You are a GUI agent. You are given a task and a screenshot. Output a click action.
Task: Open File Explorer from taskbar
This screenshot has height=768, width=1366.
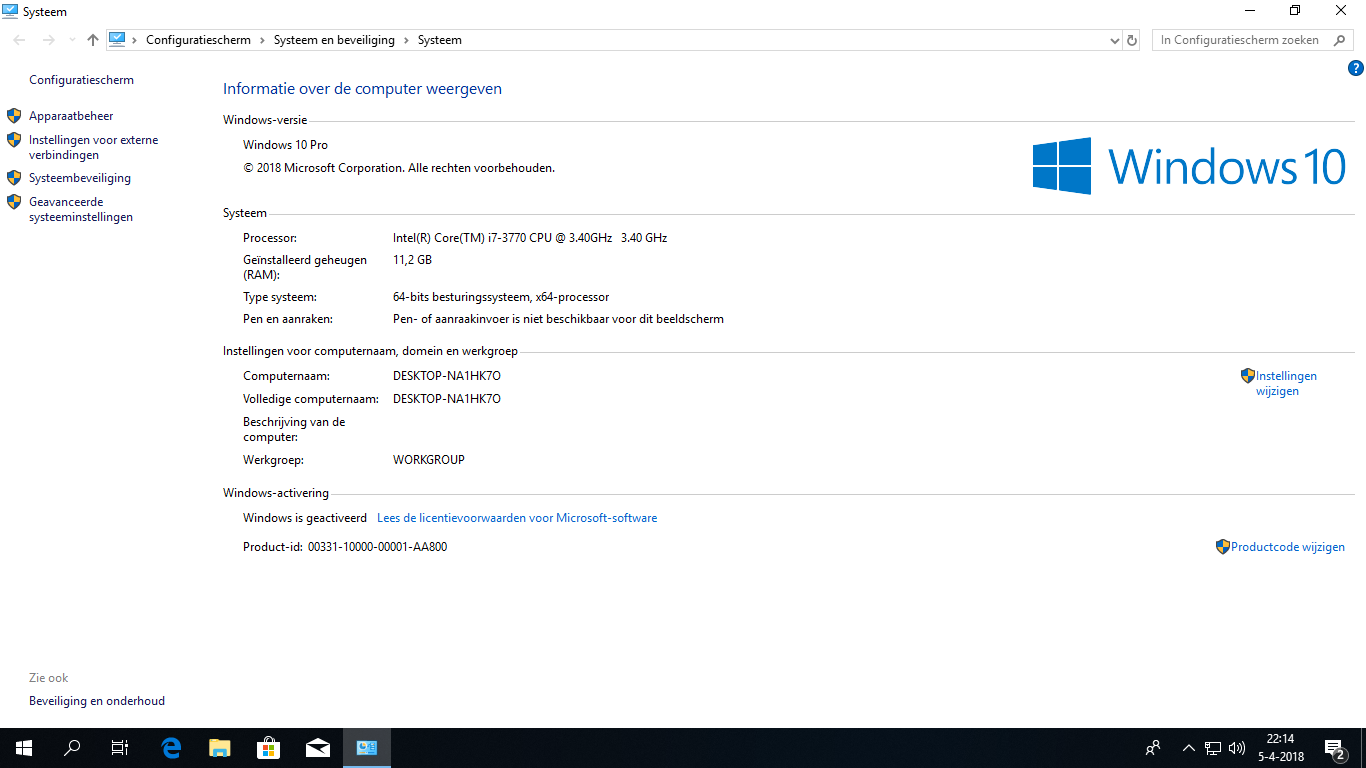point(220,748)
